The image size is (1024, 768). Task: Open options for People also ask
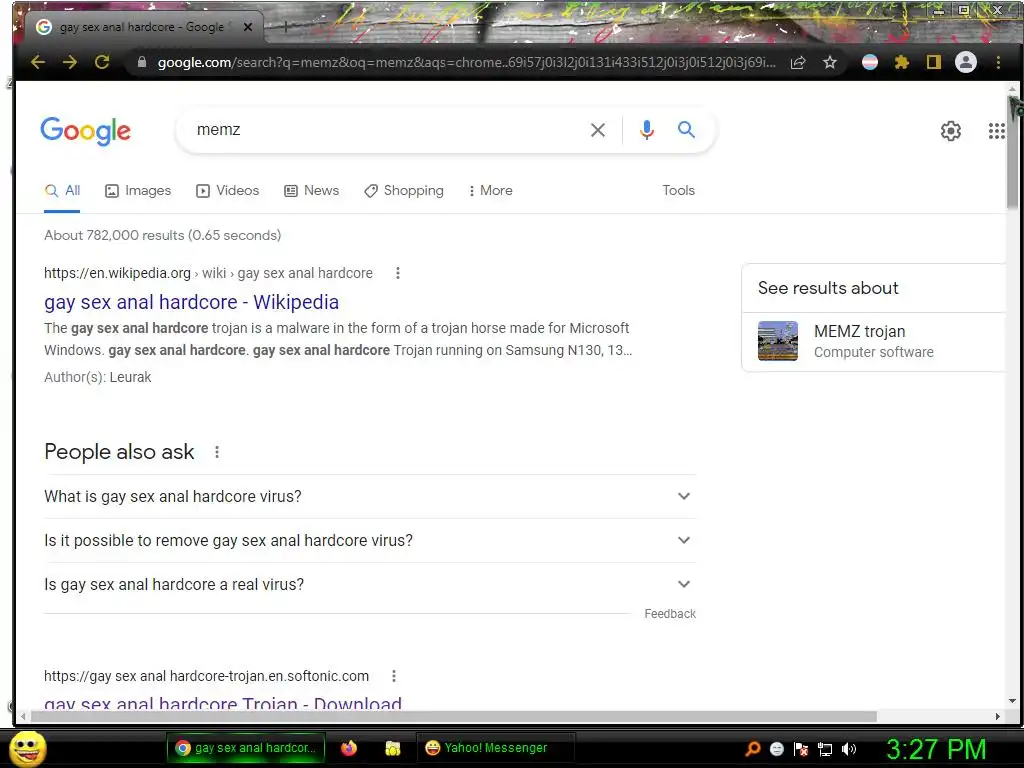[x=217, y=452]
